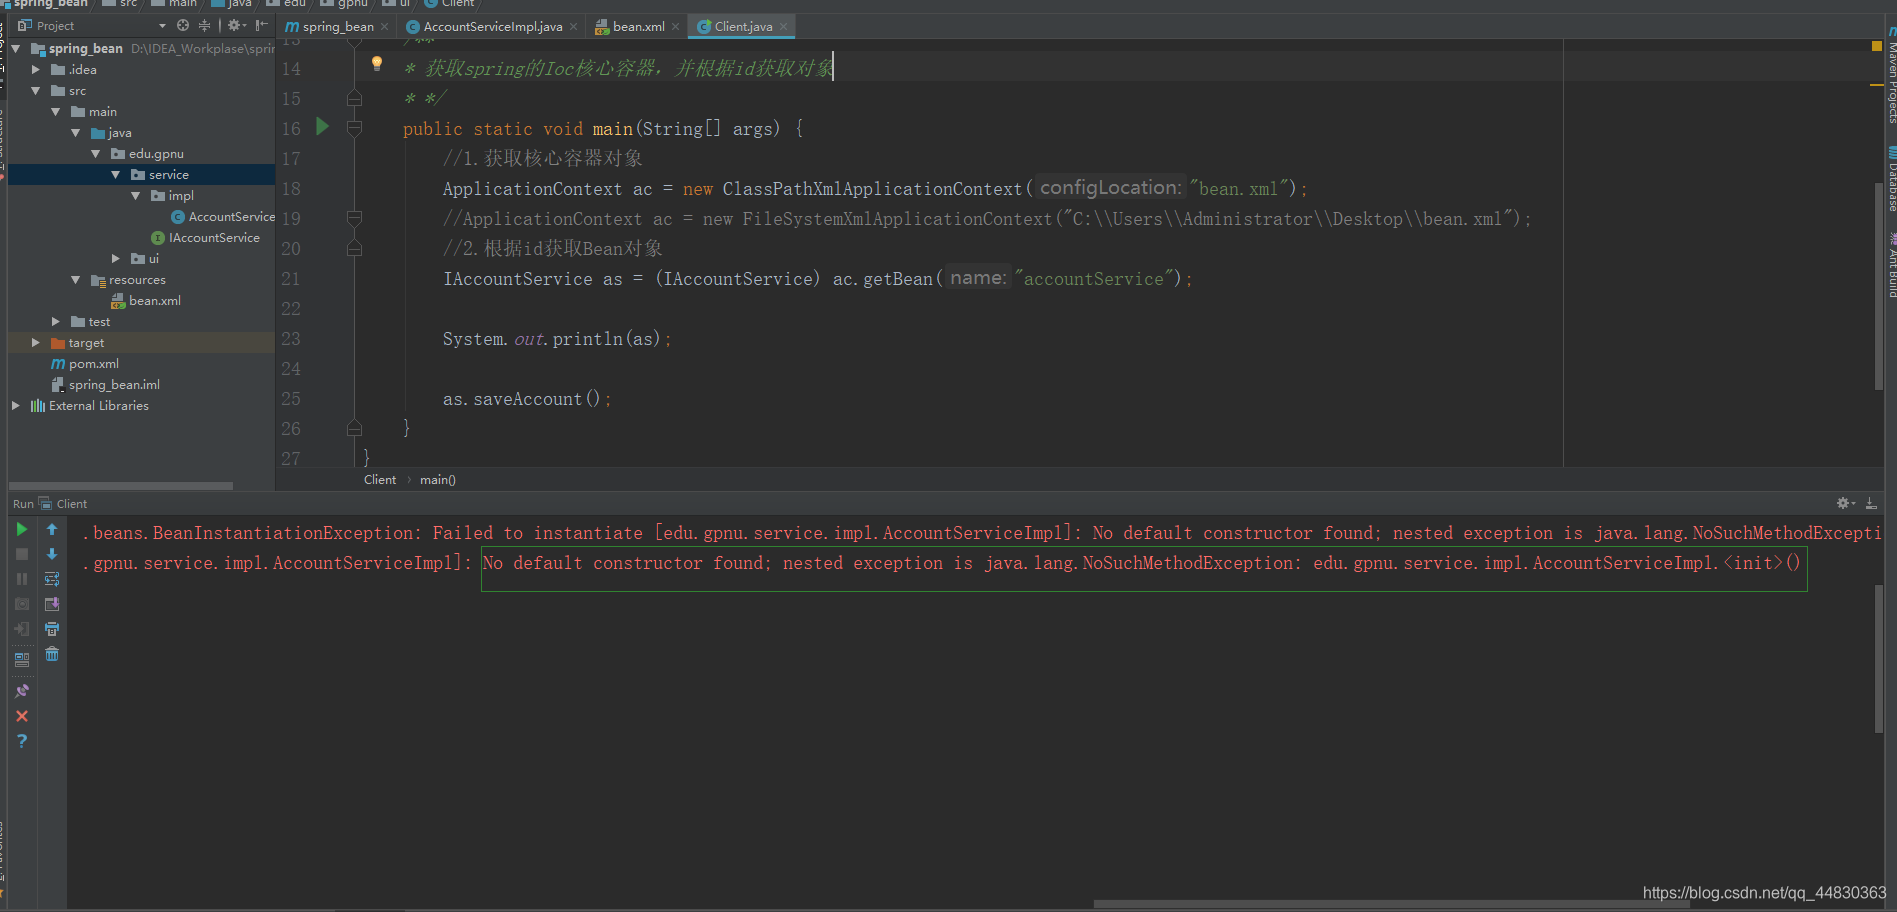Close the AccountServiceImpl.java tab
Screen dimensions: 1897x912
(x=574, y=27)
